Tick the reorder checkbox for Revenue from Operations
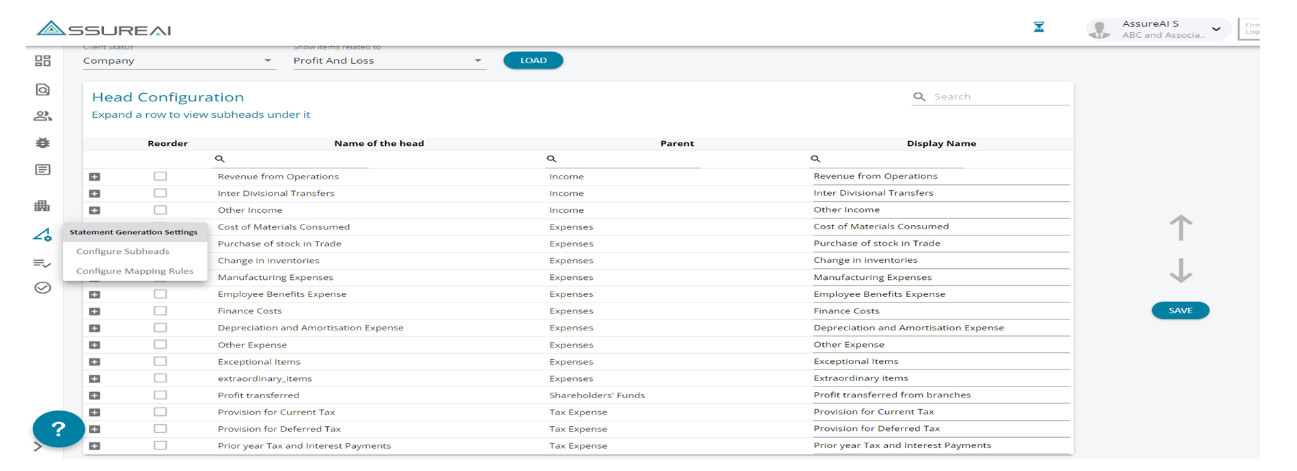The image size is (1297, 471). (x=160, y=176)
